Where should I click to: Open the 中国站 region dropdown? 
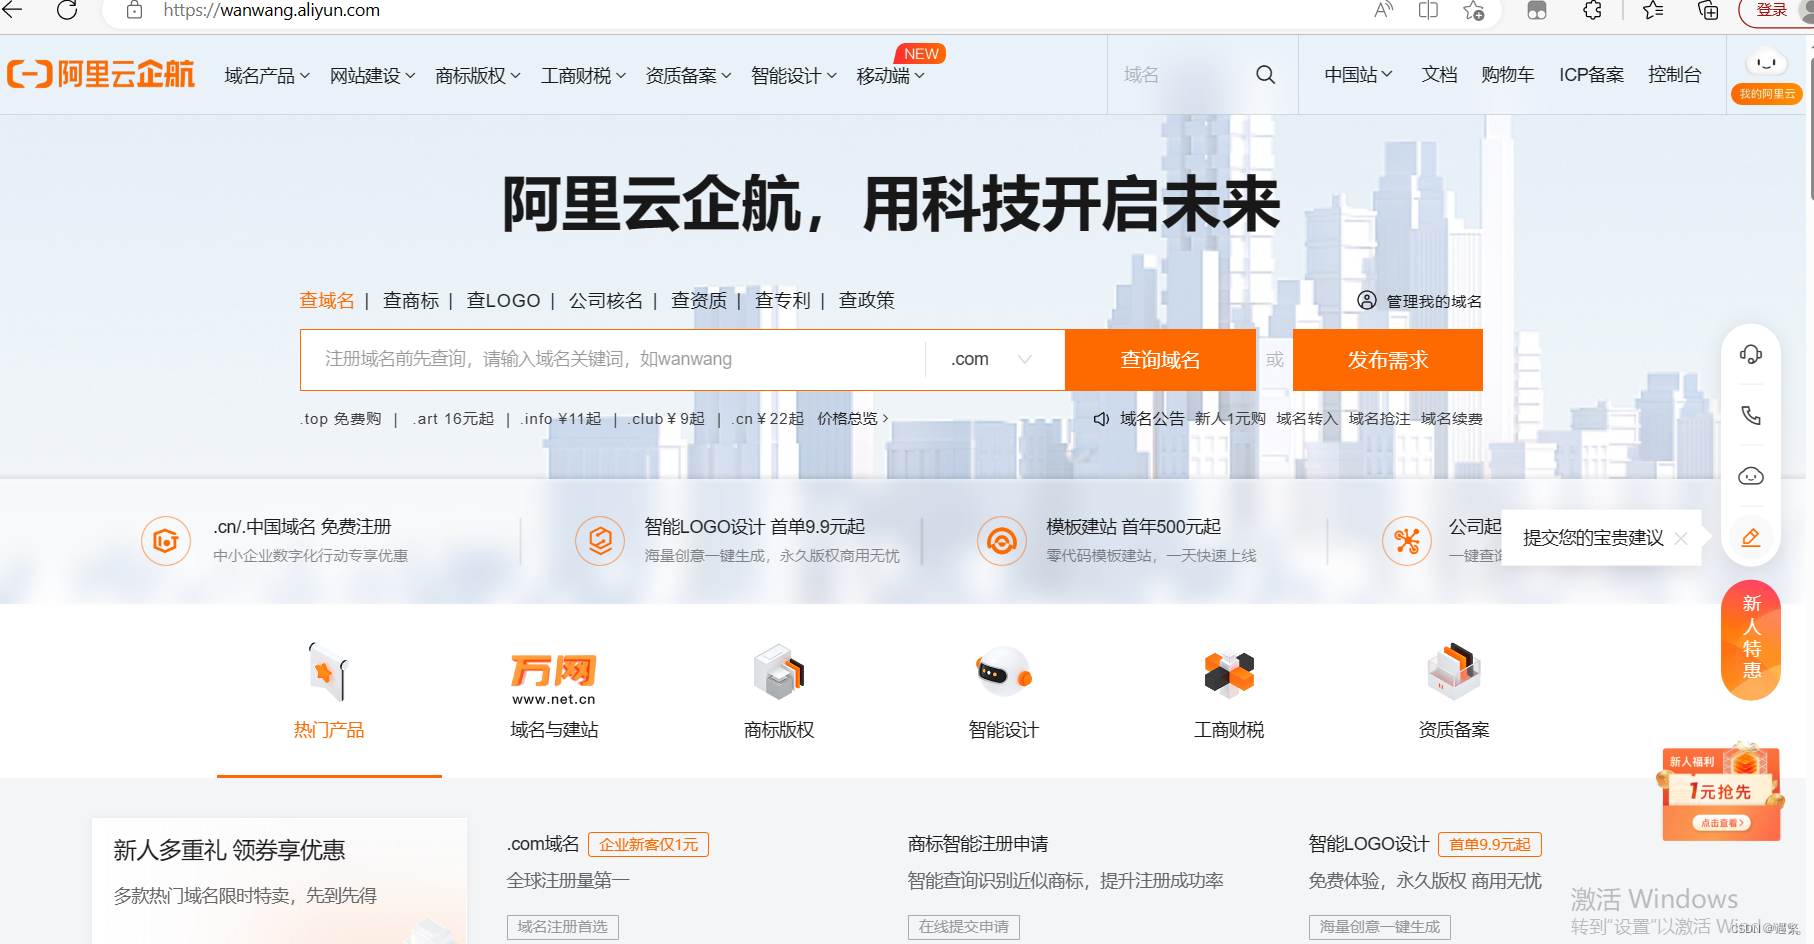click(x=1358, y=75)
